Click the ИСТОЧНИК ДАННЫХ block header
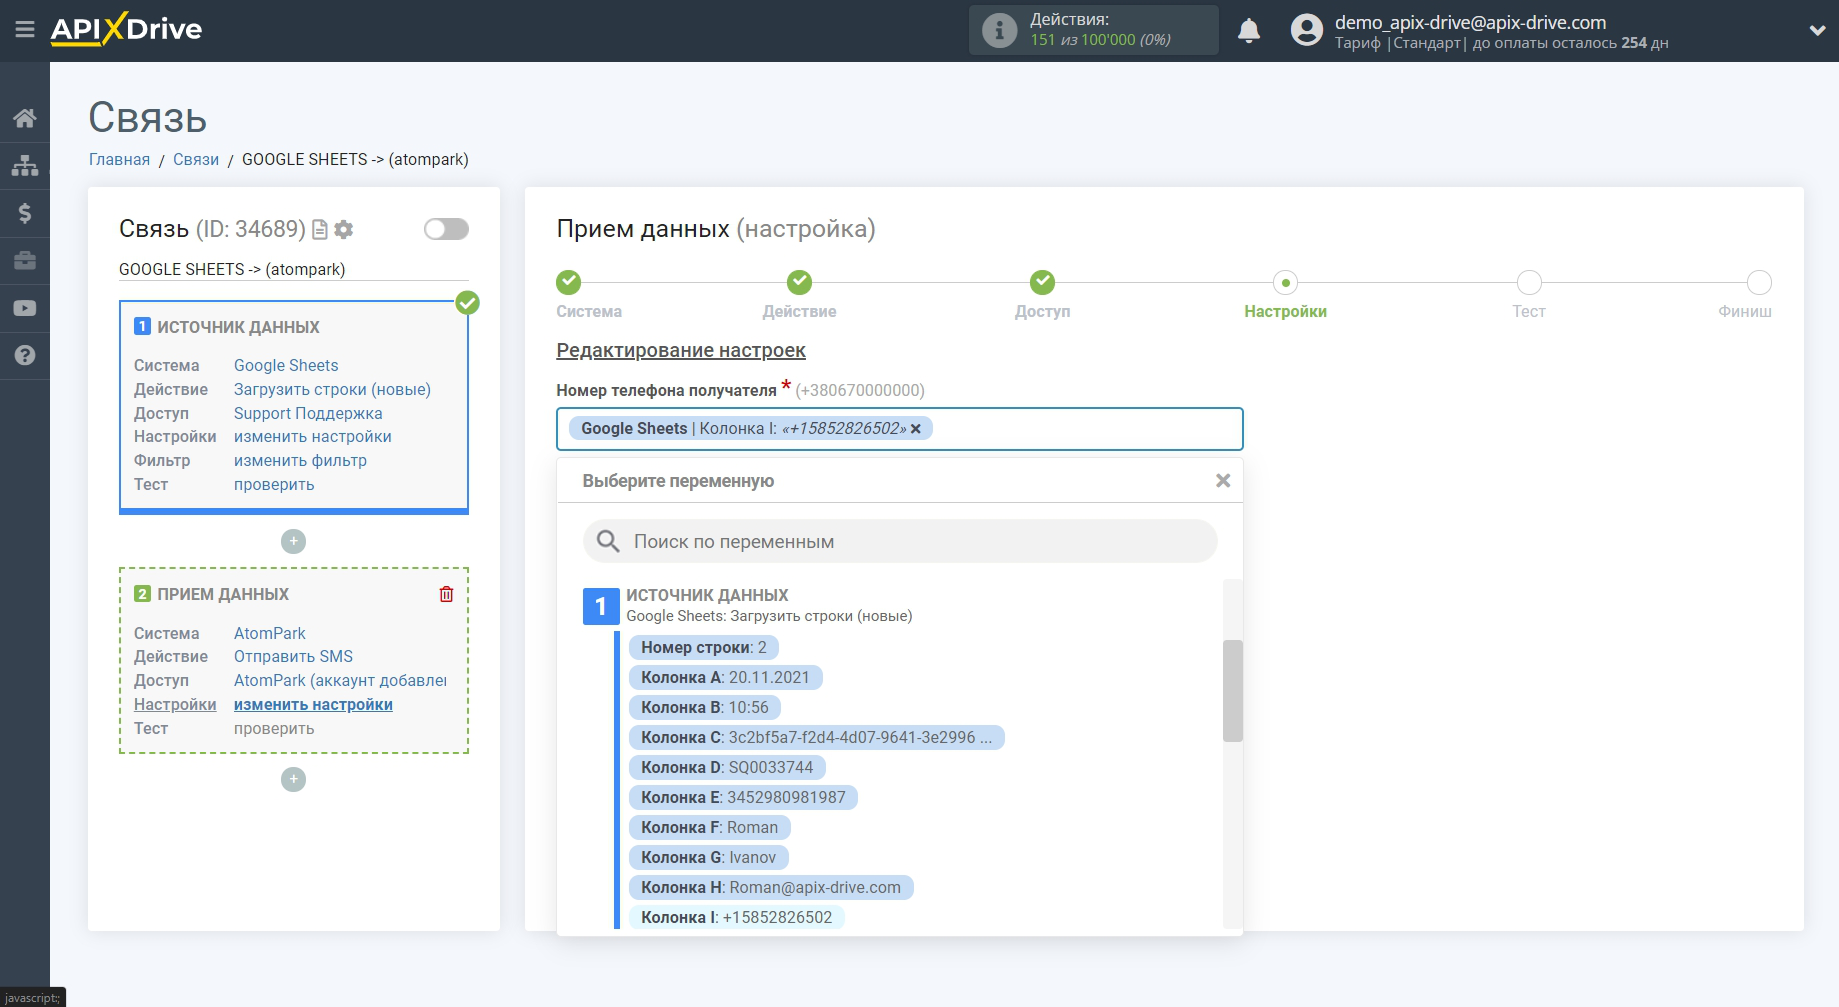Screen dimensions: 1839x1007 pyautogui.click(x=238, y=327)
